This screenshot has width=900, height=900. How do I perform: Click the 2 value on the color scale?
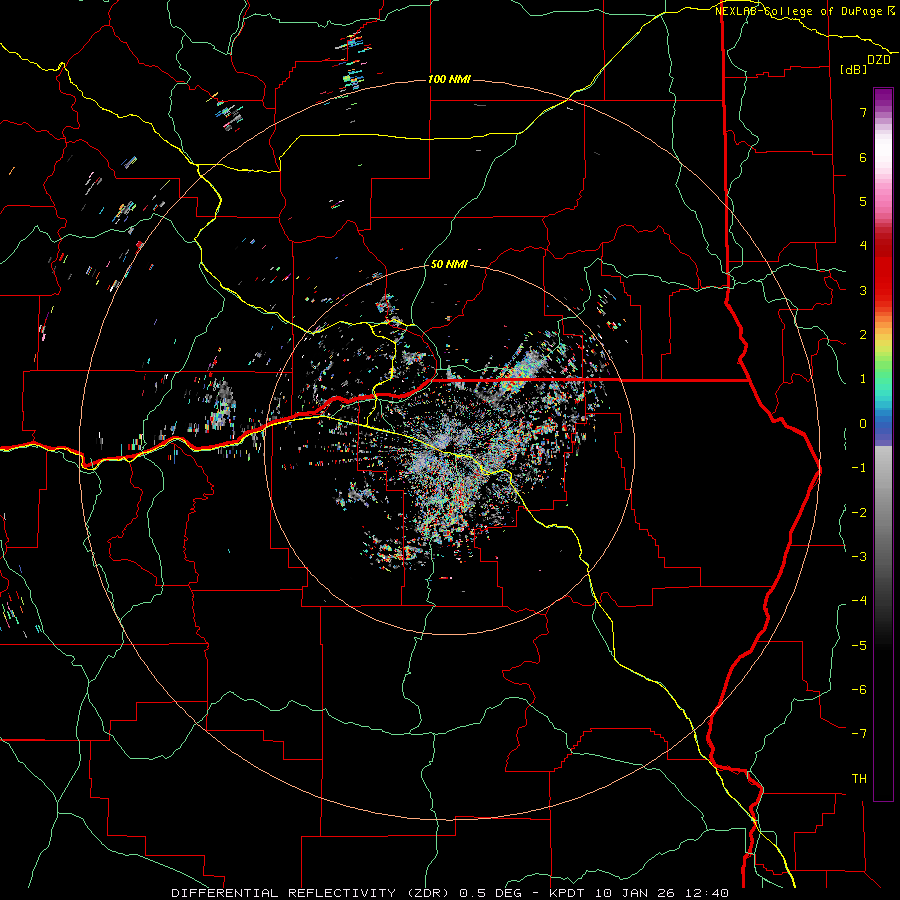click(x=863, y=335)
